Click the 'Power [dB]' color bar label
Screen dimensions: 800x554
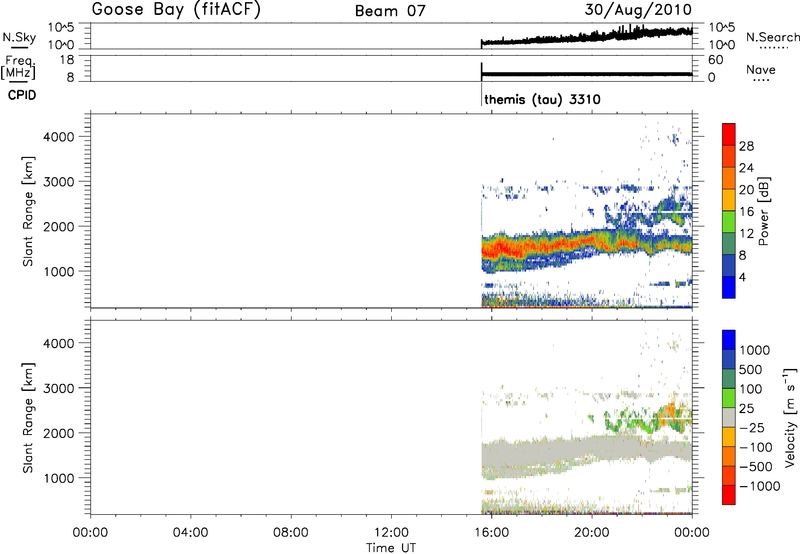pyautogui.click(x=763, y=211)
